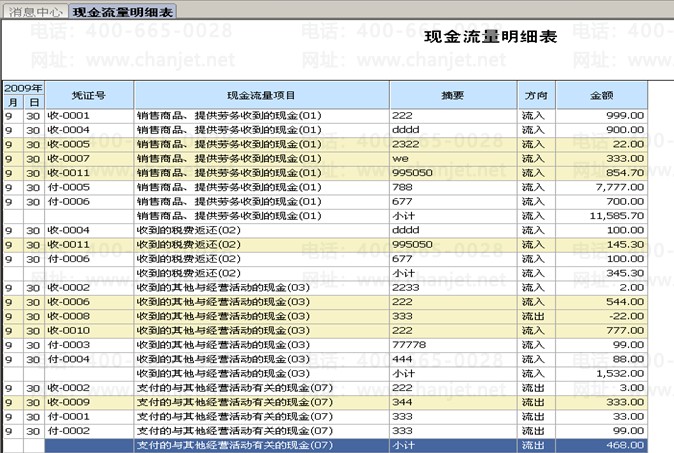Click amount cell 999.00
The height and width of the screenshot is (453, 674).
[601, 116]
